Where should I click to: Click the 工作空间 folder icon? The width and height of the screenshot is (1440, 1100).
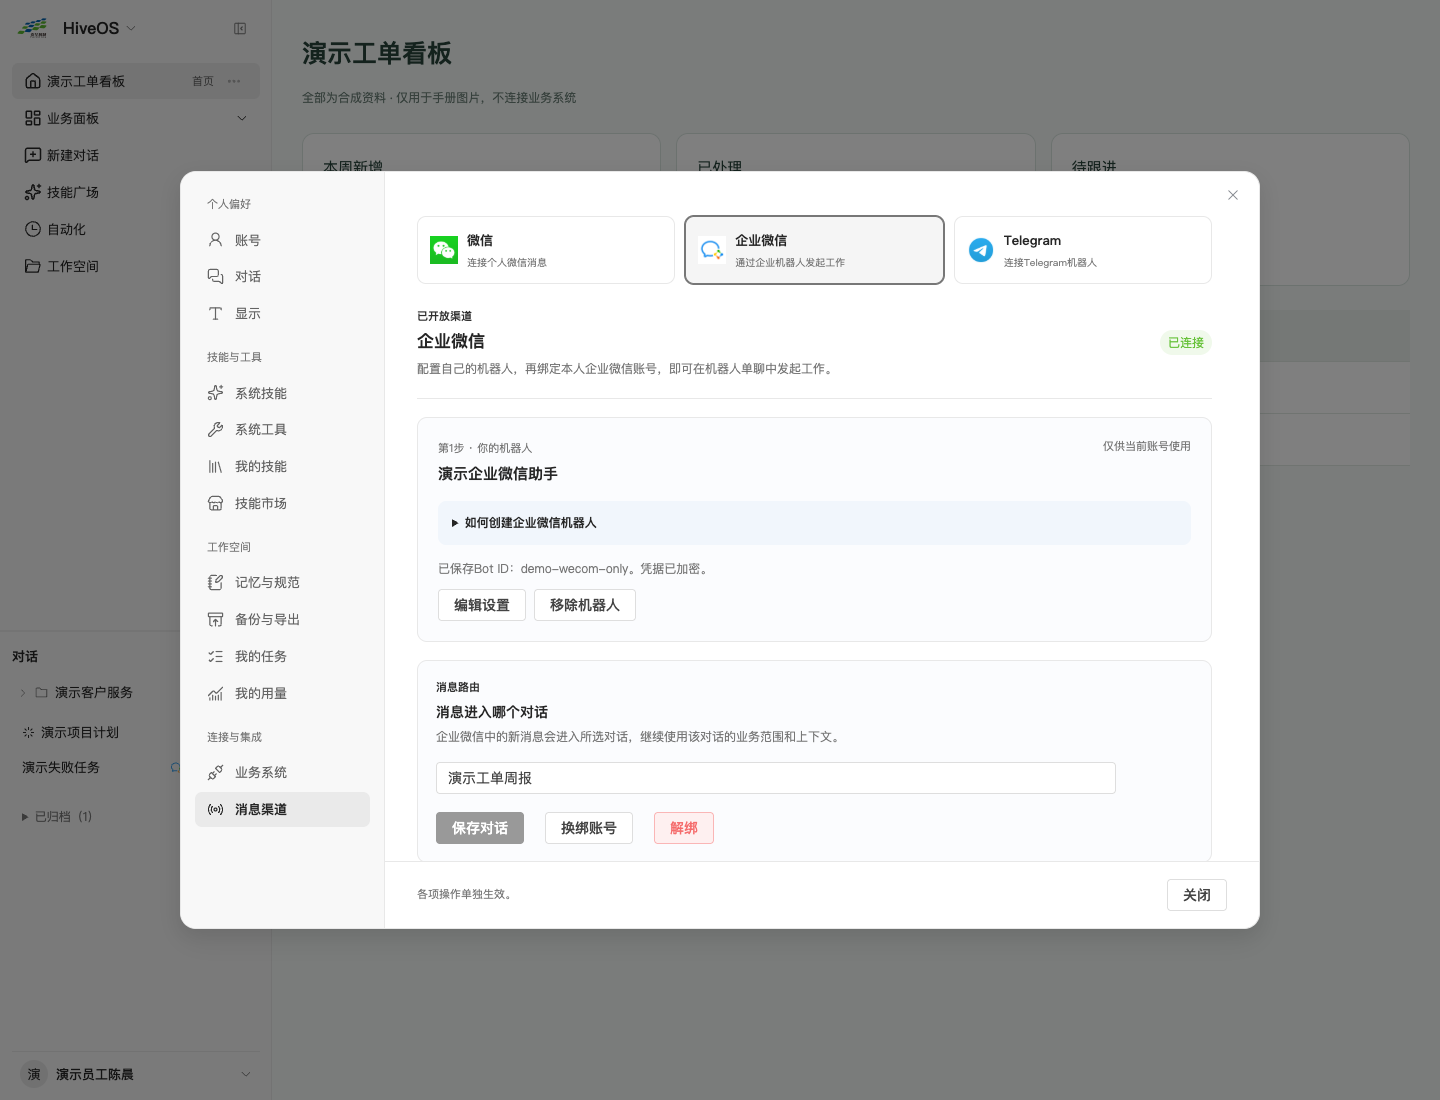33,266
